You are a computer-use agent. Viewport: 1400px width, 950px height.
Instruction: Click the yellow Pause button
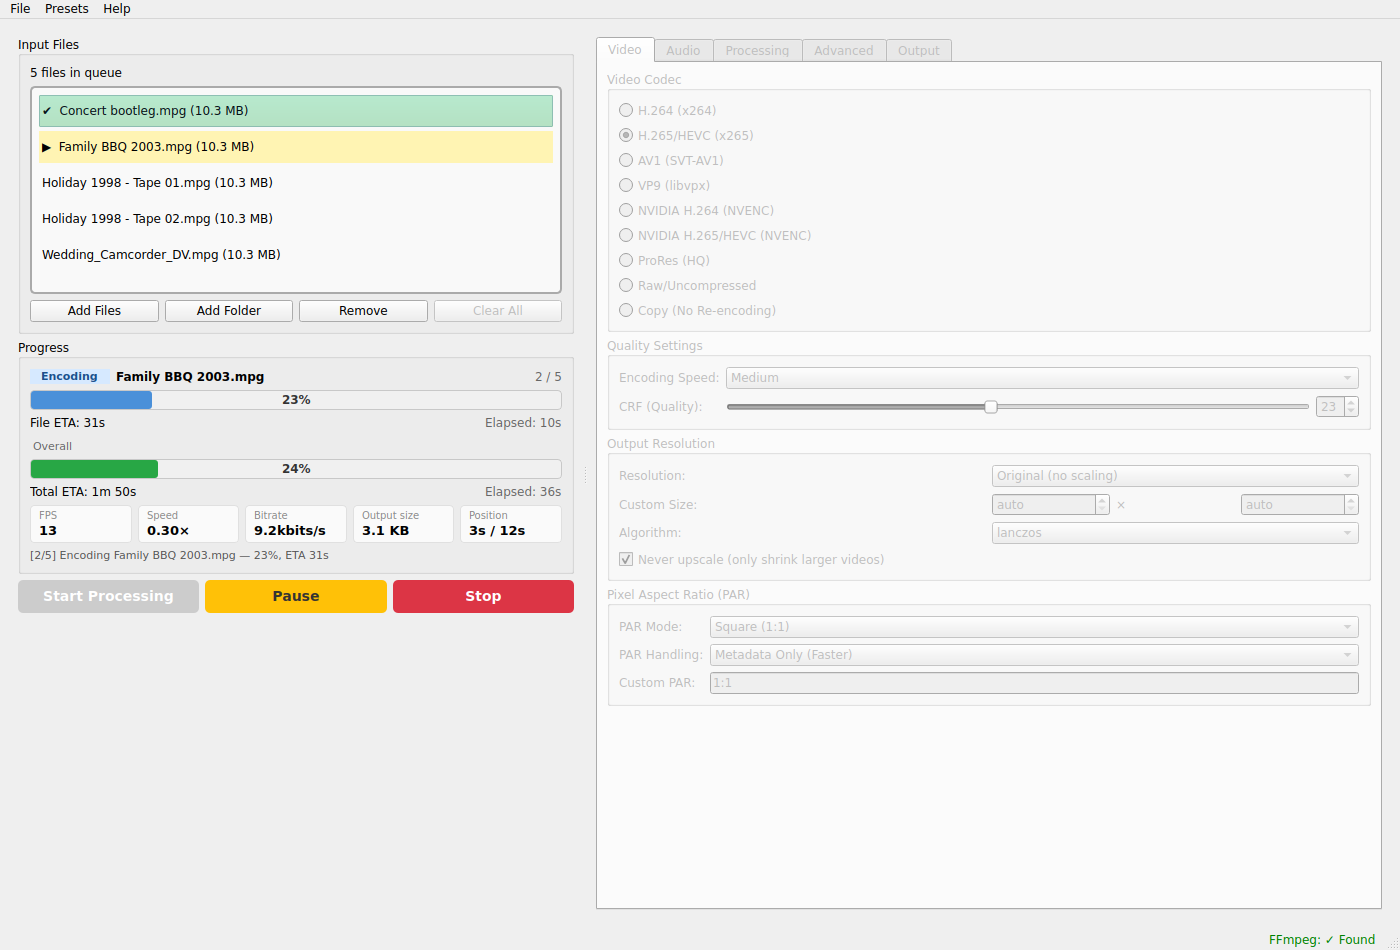[x=296, y=596]
